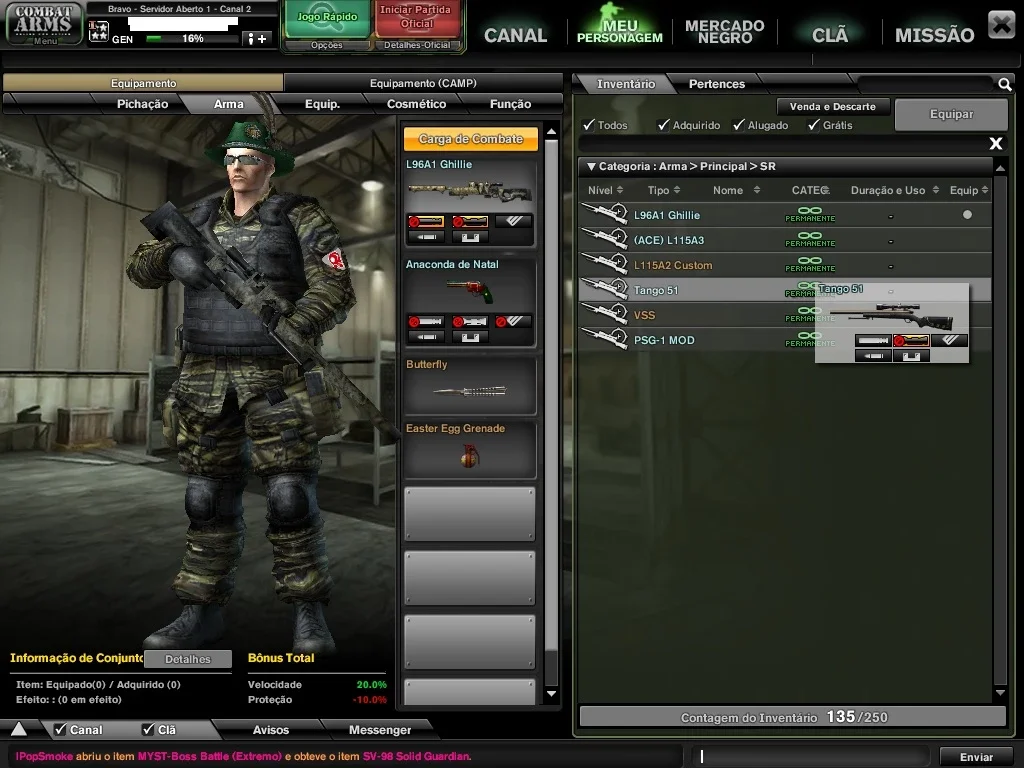Open the MISSÃO top navigation tab
Image resolution: width=1024 pixels, height=768 pixels.
935,35
